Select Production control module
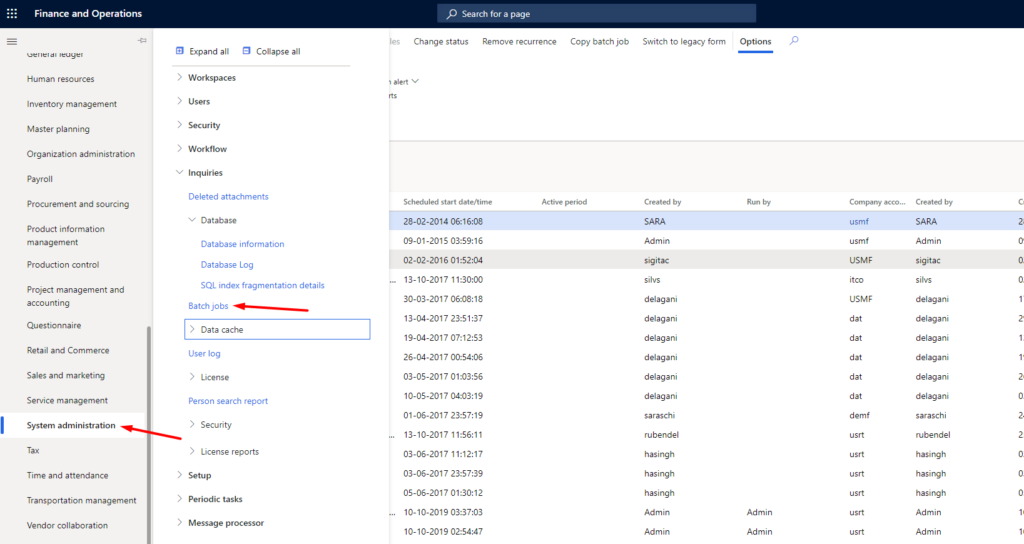 click(x=63, y=264)
